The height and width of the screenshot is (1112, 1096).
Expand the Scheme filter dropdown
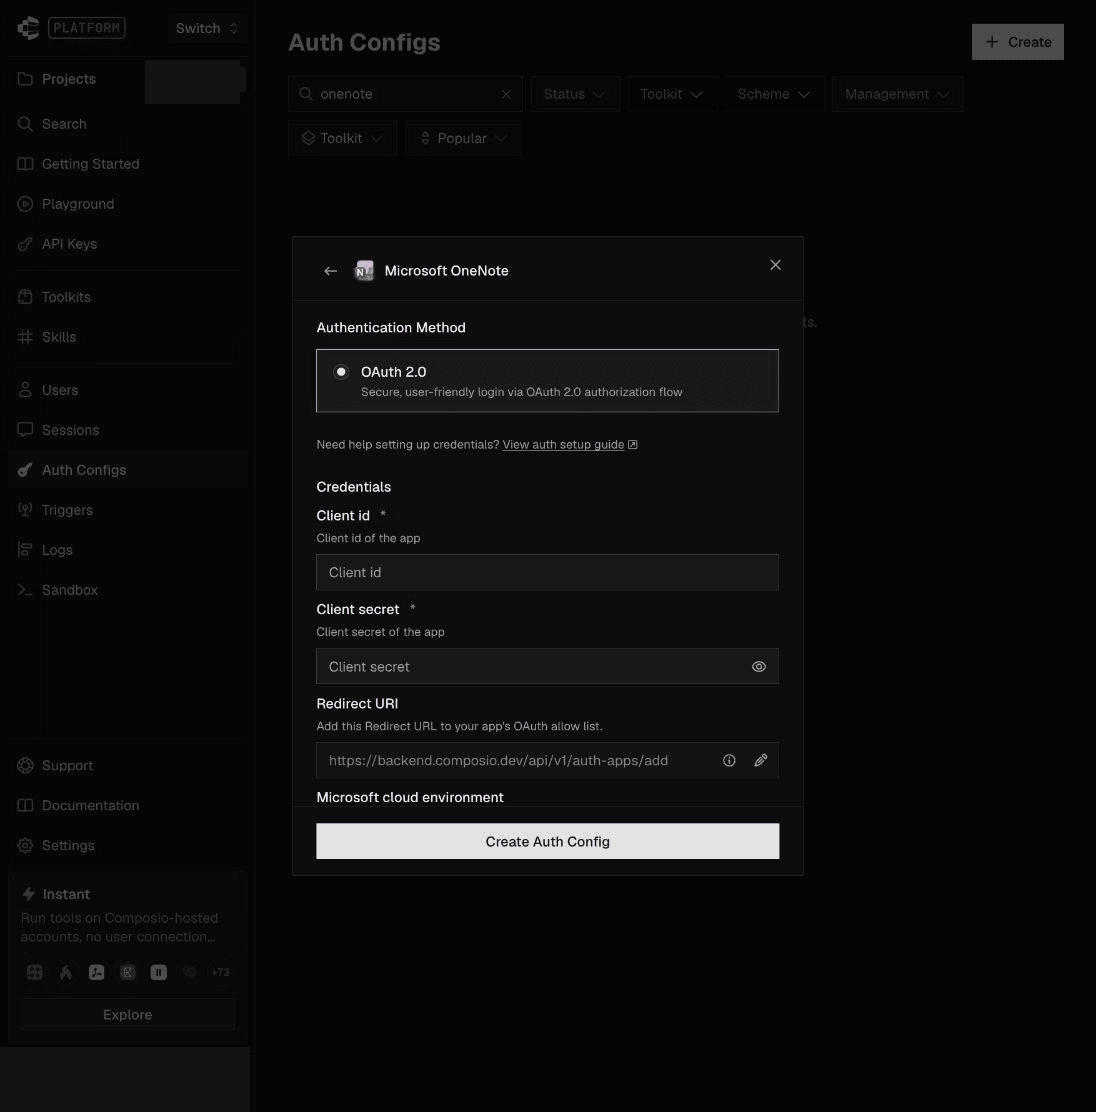pos(773,94)
